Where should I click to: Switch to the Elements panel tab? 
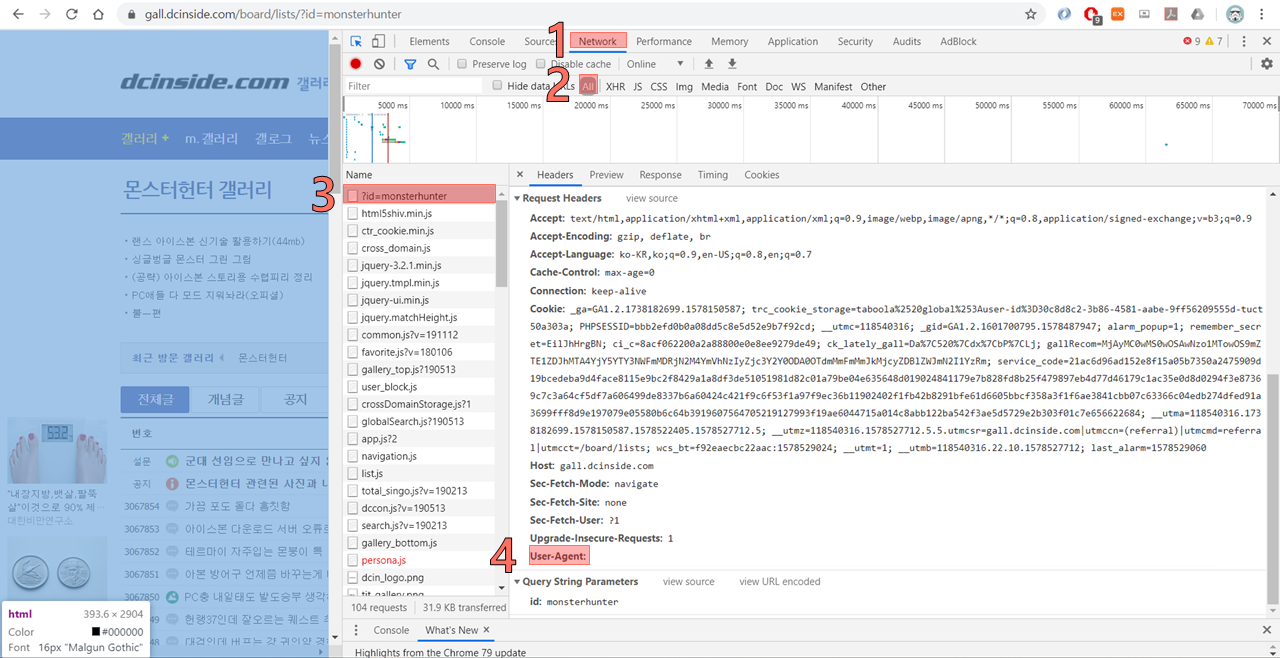429,41
